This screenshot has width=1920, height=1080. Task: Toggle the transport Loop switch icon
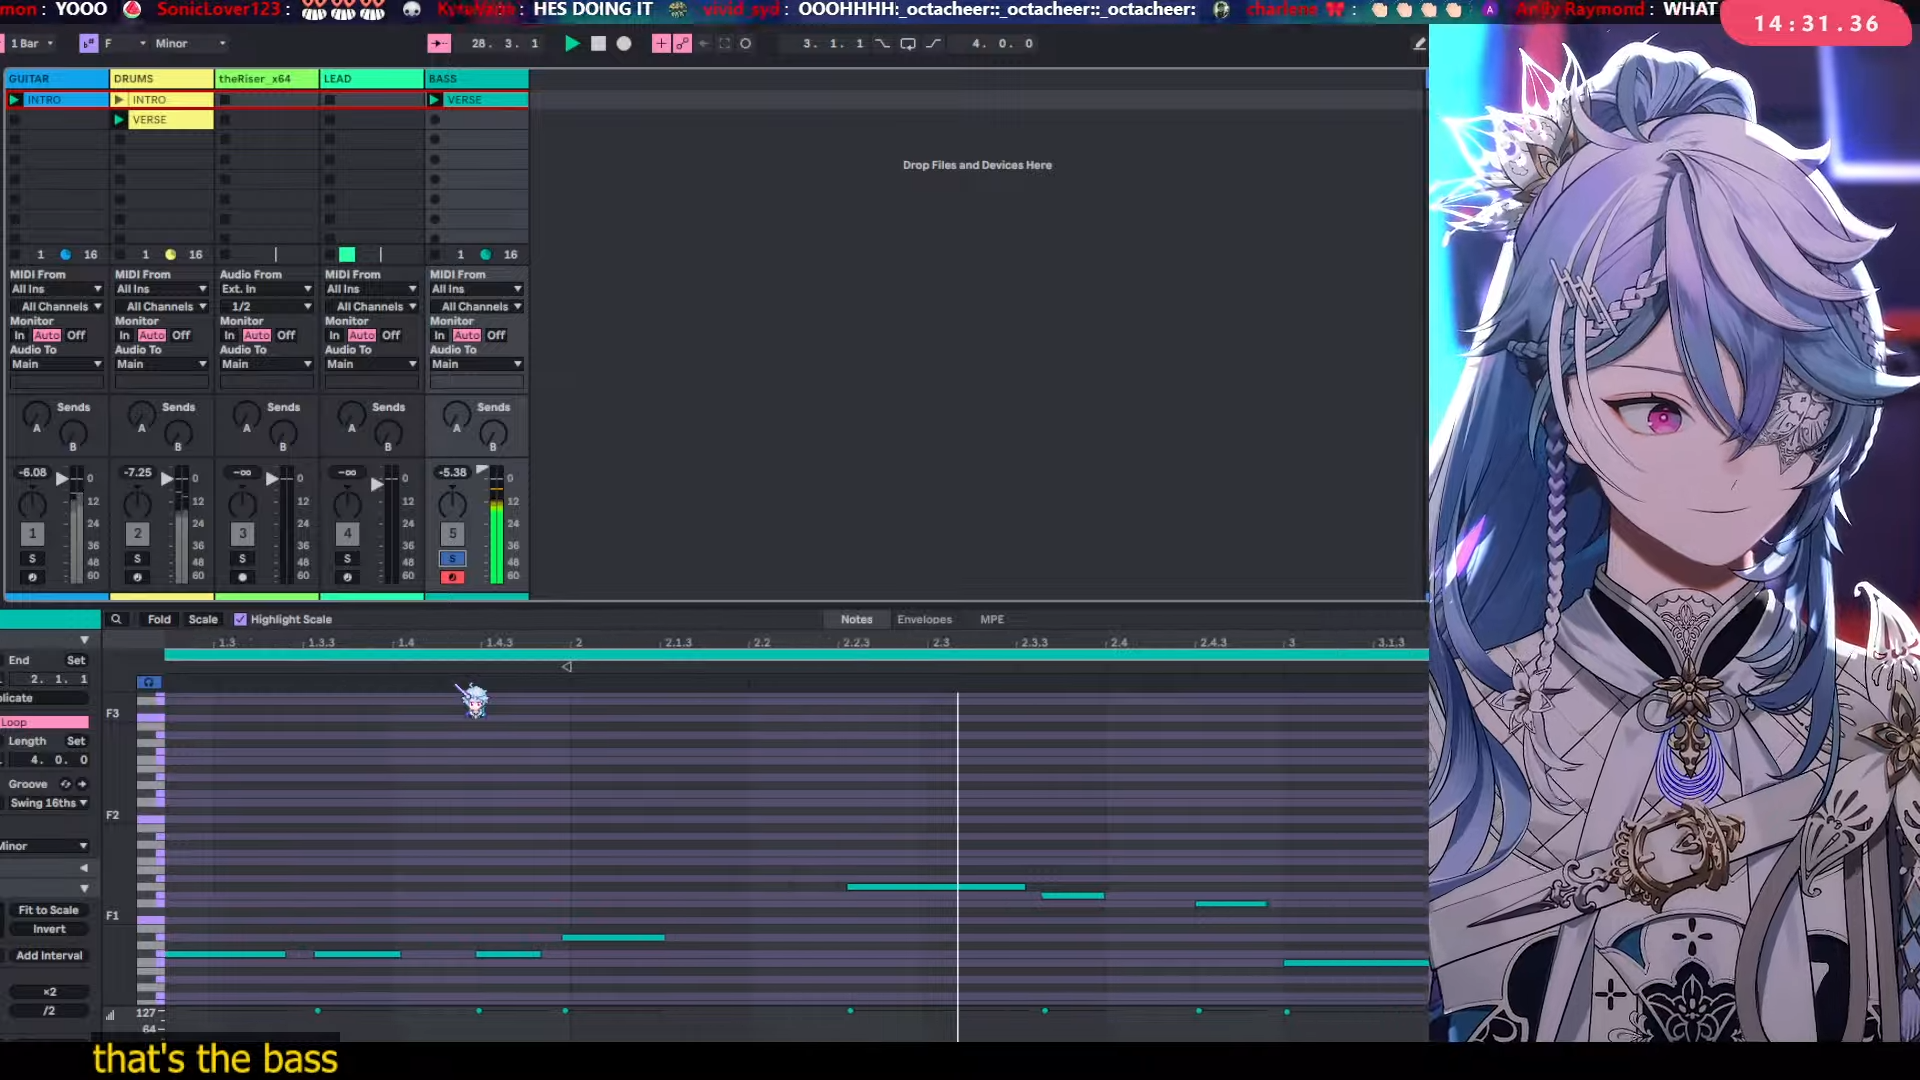[x=908, y=44]
